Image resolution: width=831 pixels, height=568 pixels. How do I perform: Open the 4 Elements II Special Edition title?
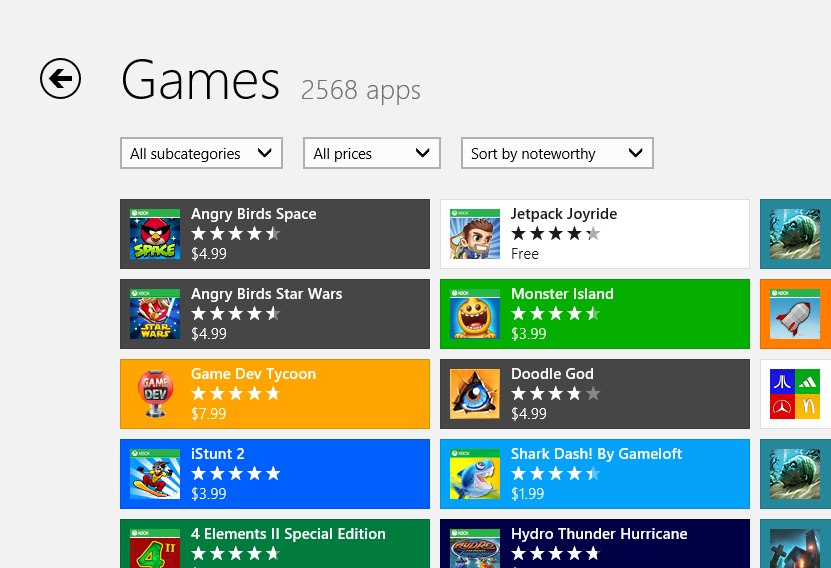(288, 534)
